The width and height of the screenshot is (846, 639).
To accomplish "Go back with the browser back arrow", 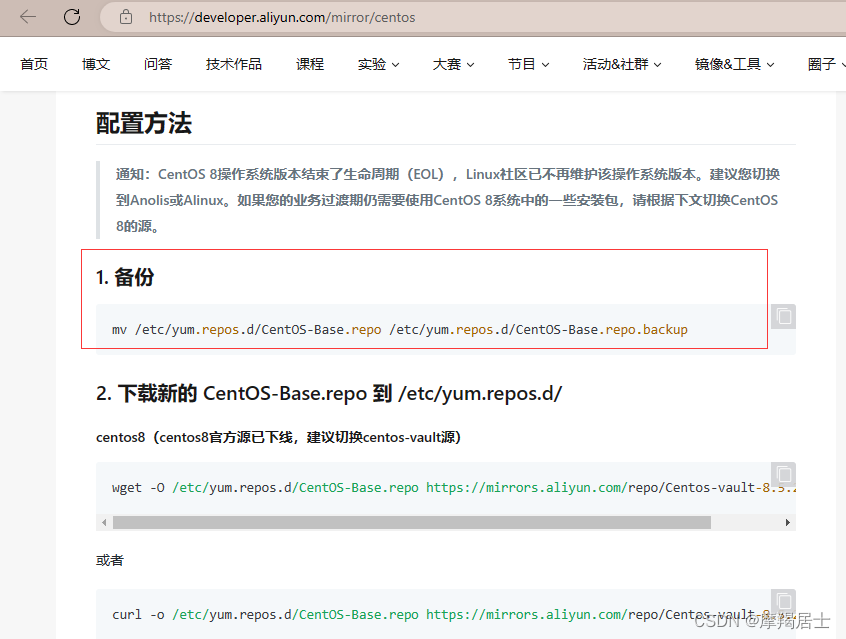I will tap(28, 17).
